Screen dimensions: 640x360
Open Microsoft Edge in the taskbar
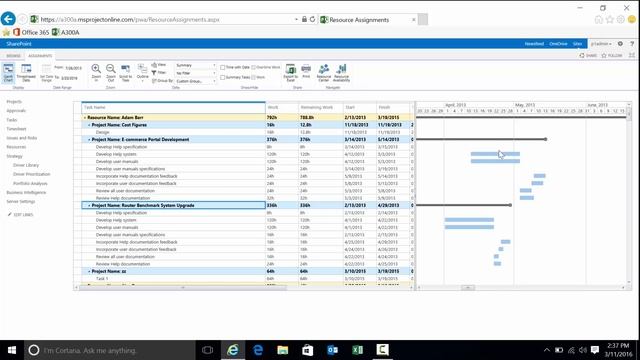click(258, 350)
